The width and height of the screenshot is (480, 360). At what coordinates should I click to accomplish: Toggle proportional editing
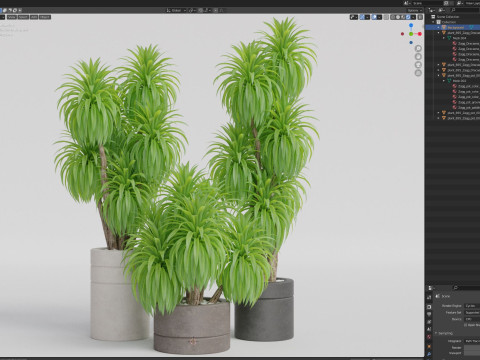[215, 10]
